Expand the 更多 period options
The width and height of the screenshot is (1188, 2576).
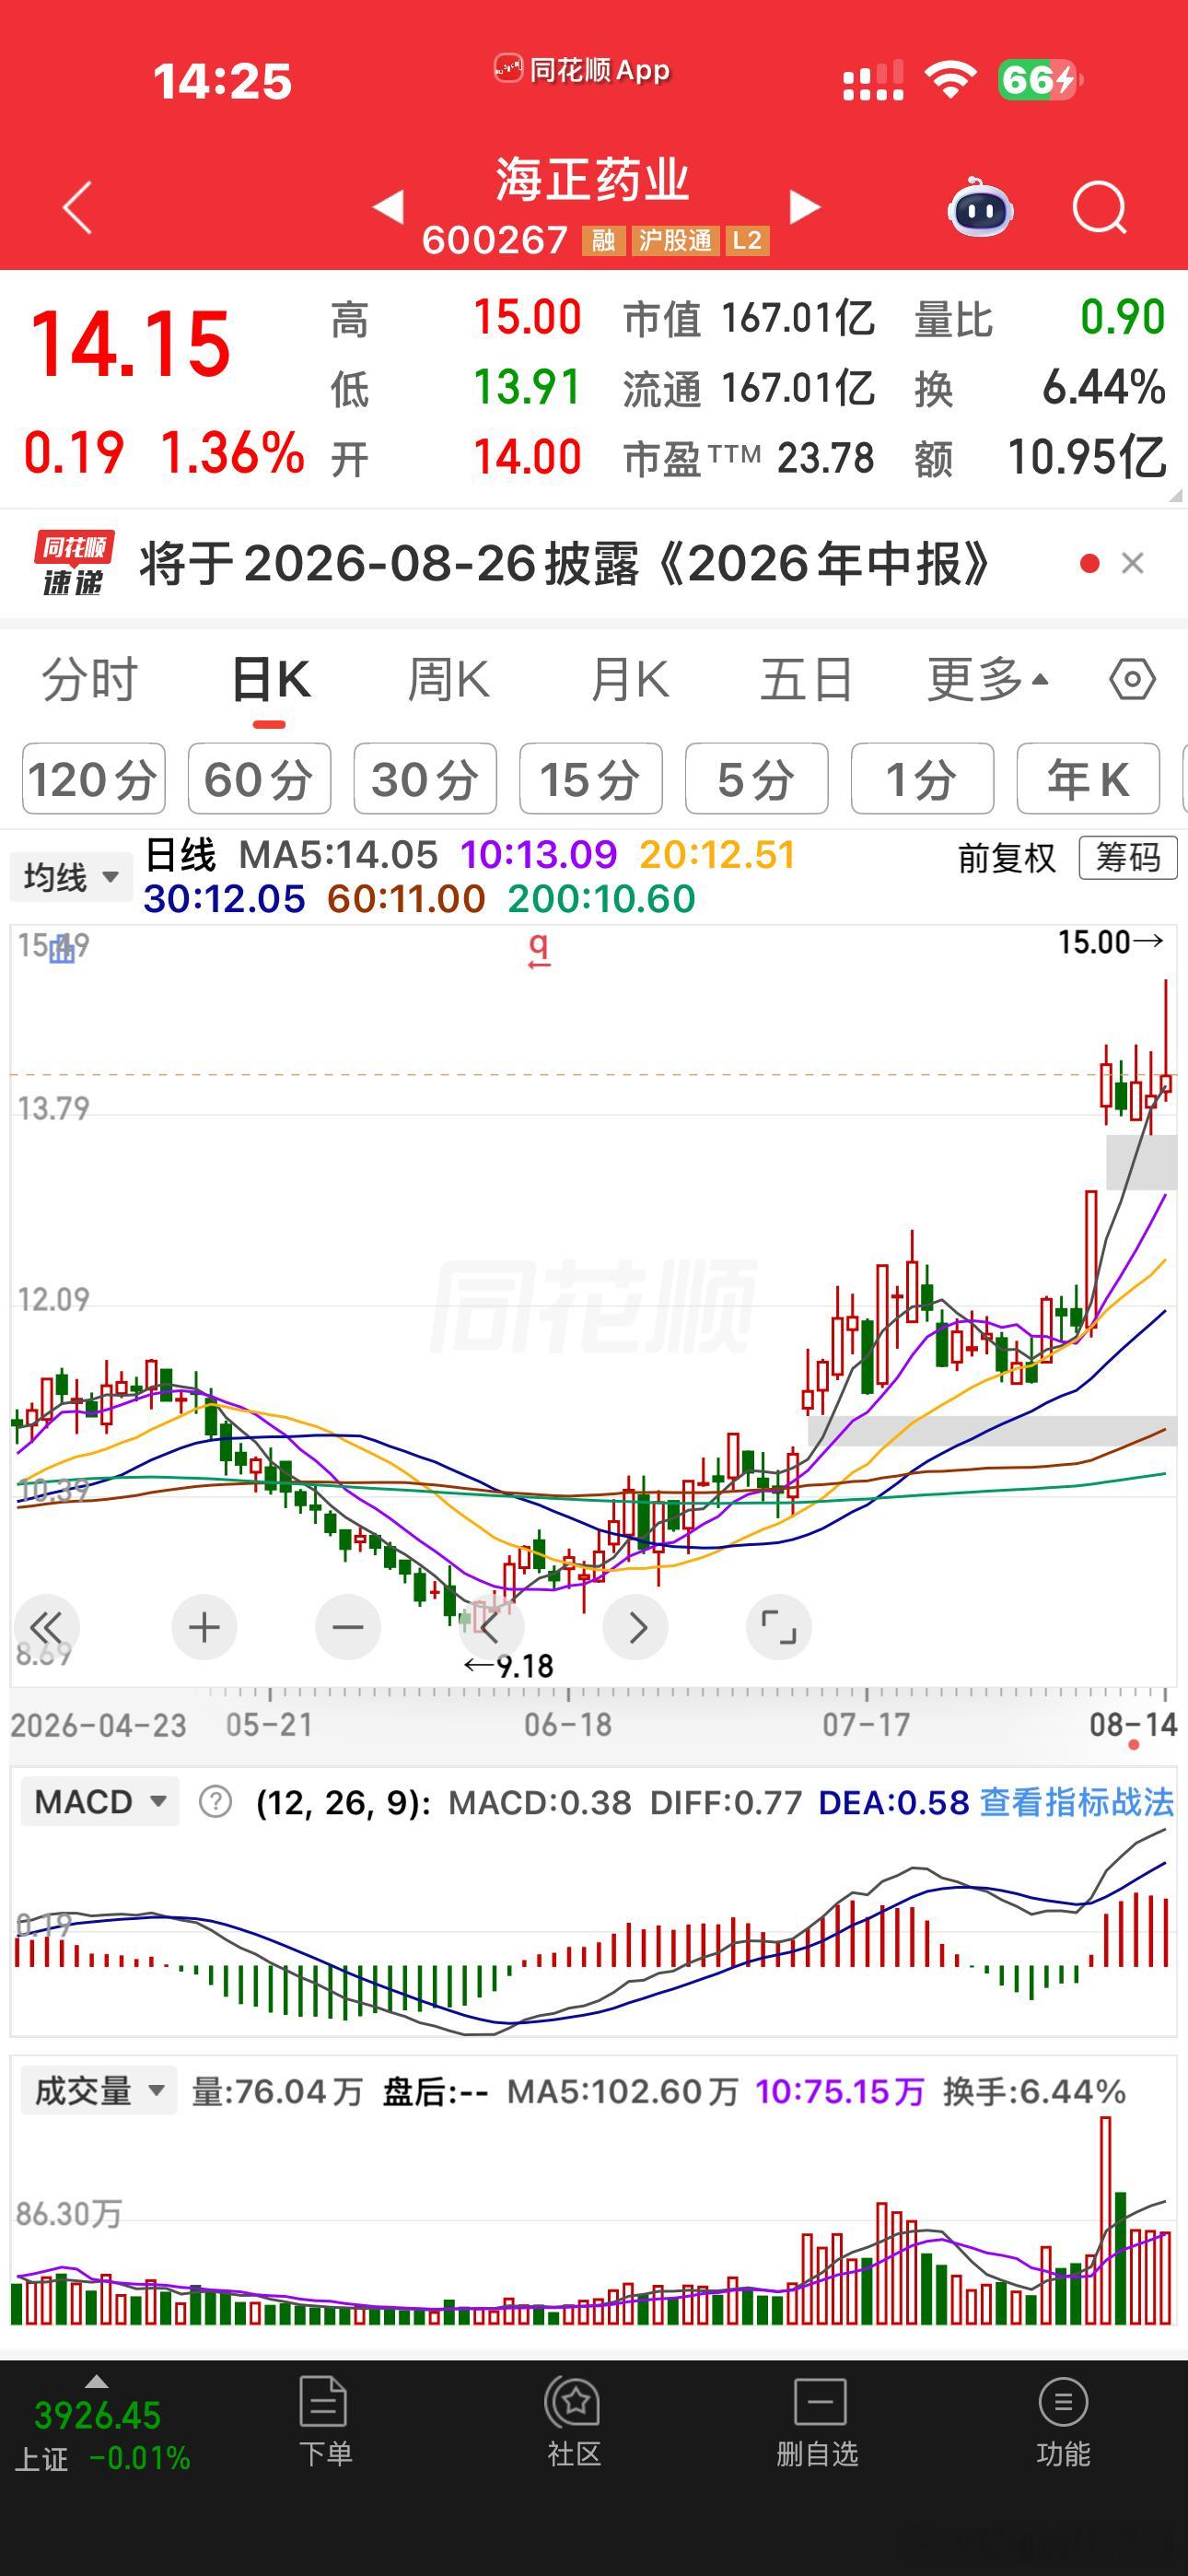[x=988, y=680]
